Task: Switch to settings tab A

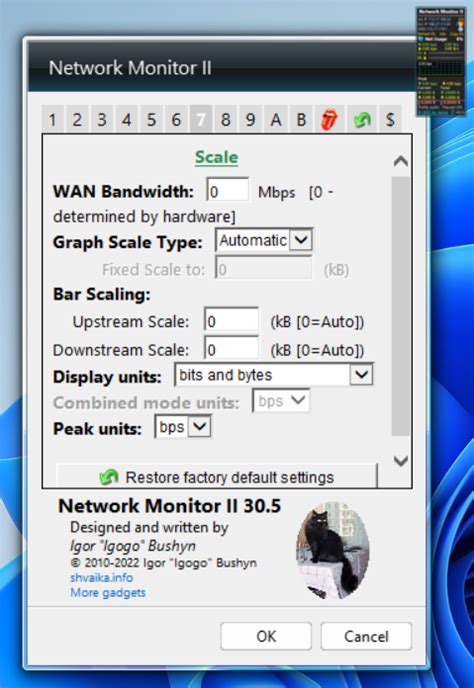Action: click(x=276, y=119)
